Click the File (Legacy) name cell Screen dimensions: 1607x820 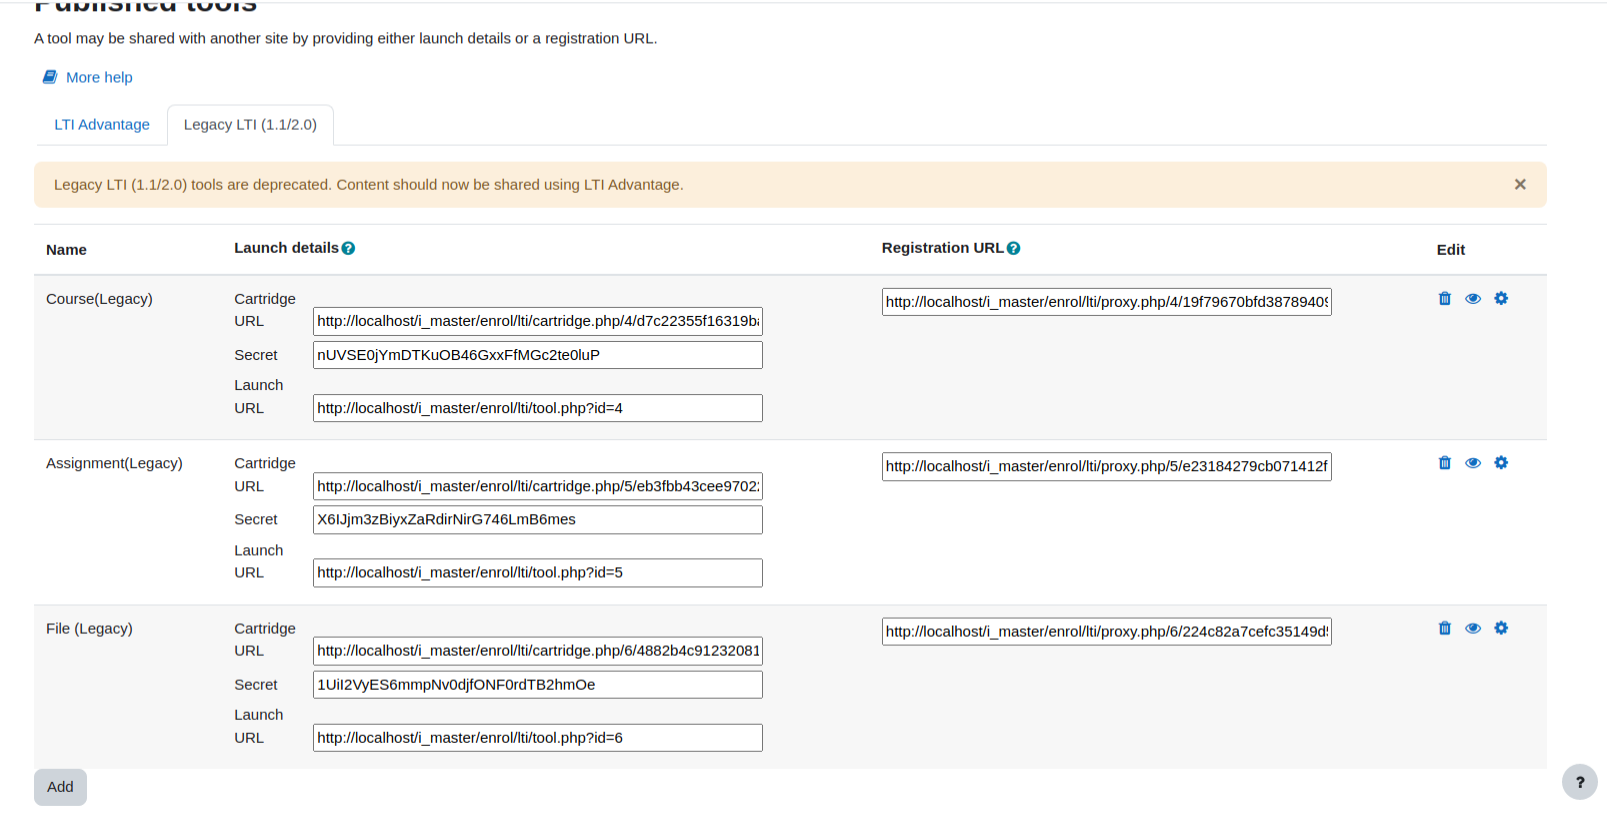[x=89, y=628]
